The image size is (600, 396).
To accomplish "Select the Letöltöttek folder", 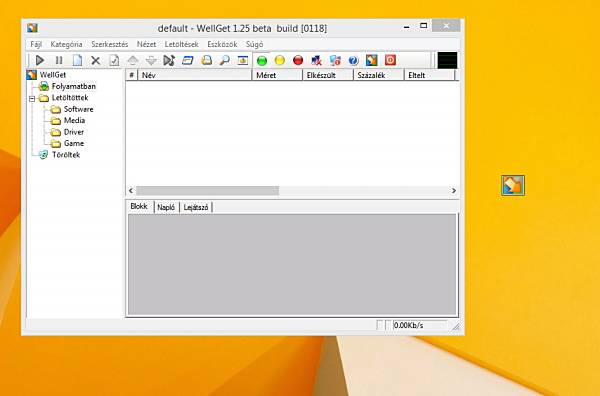I will point(70,98).
